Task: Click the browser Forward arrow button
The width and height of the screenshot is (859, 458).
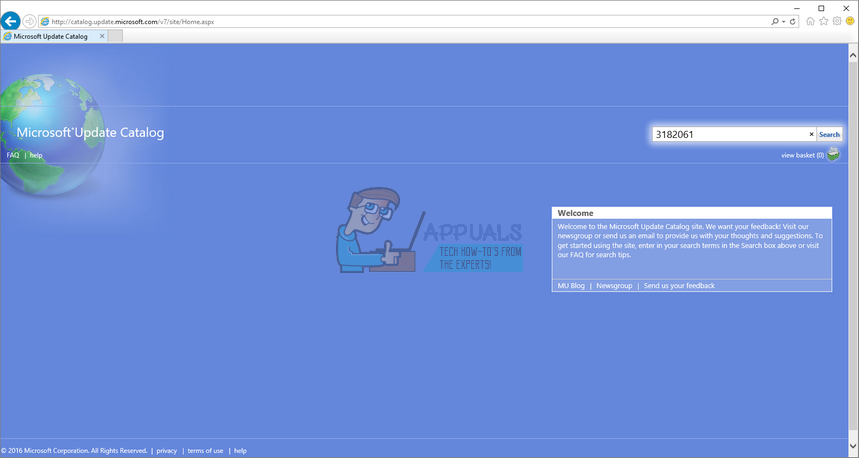Action: [30, 22]
